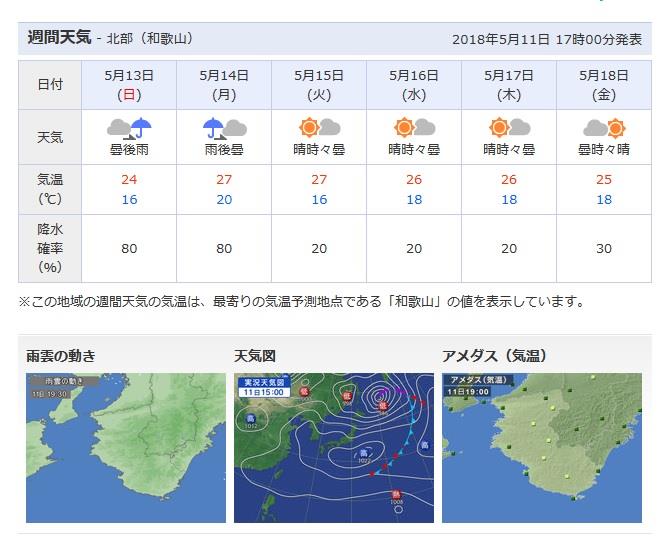Click the high temperature 27 for May 15
663x541 pixels.
319,179
